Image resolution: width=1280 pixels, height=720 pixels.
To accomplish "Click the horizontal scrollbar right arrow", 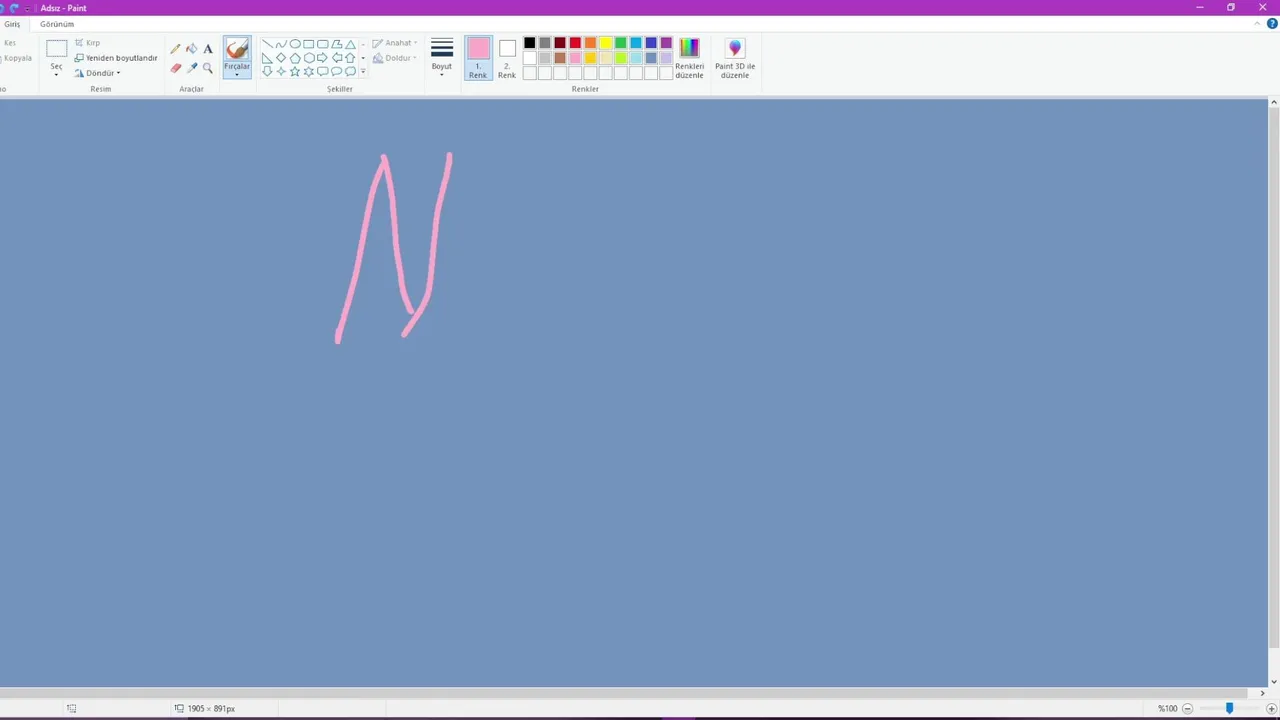I will [x=1262, y=693].
